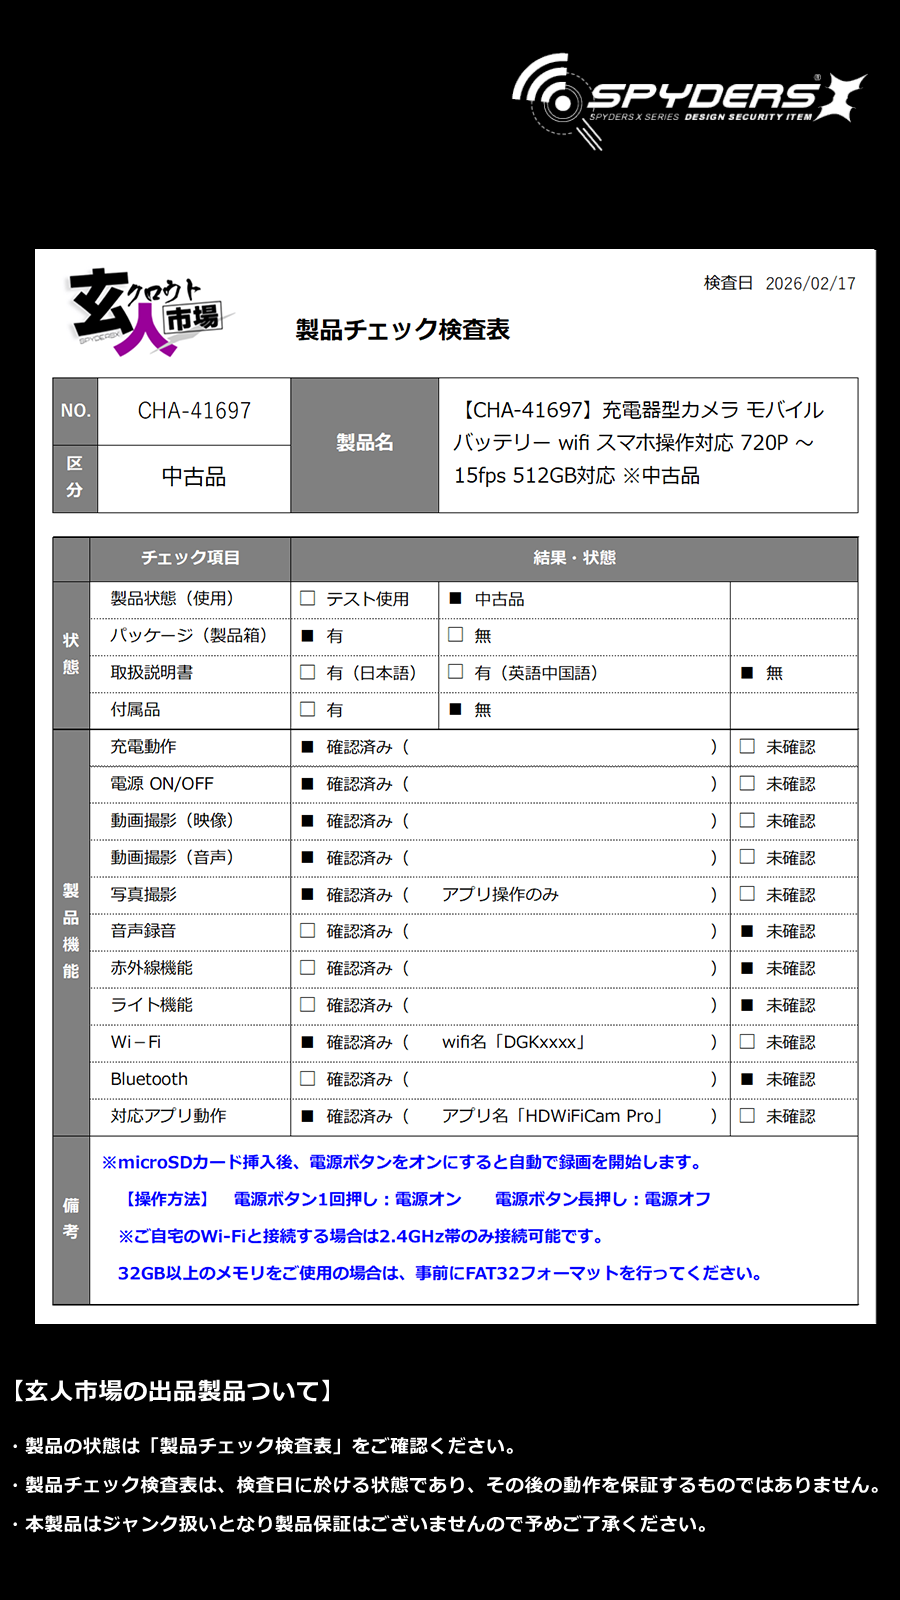The width and height of the screenshot is (900, 1600).
Task: Check 未確認 checkbox for 対応アプリ動作
Action: (747, 1115)
